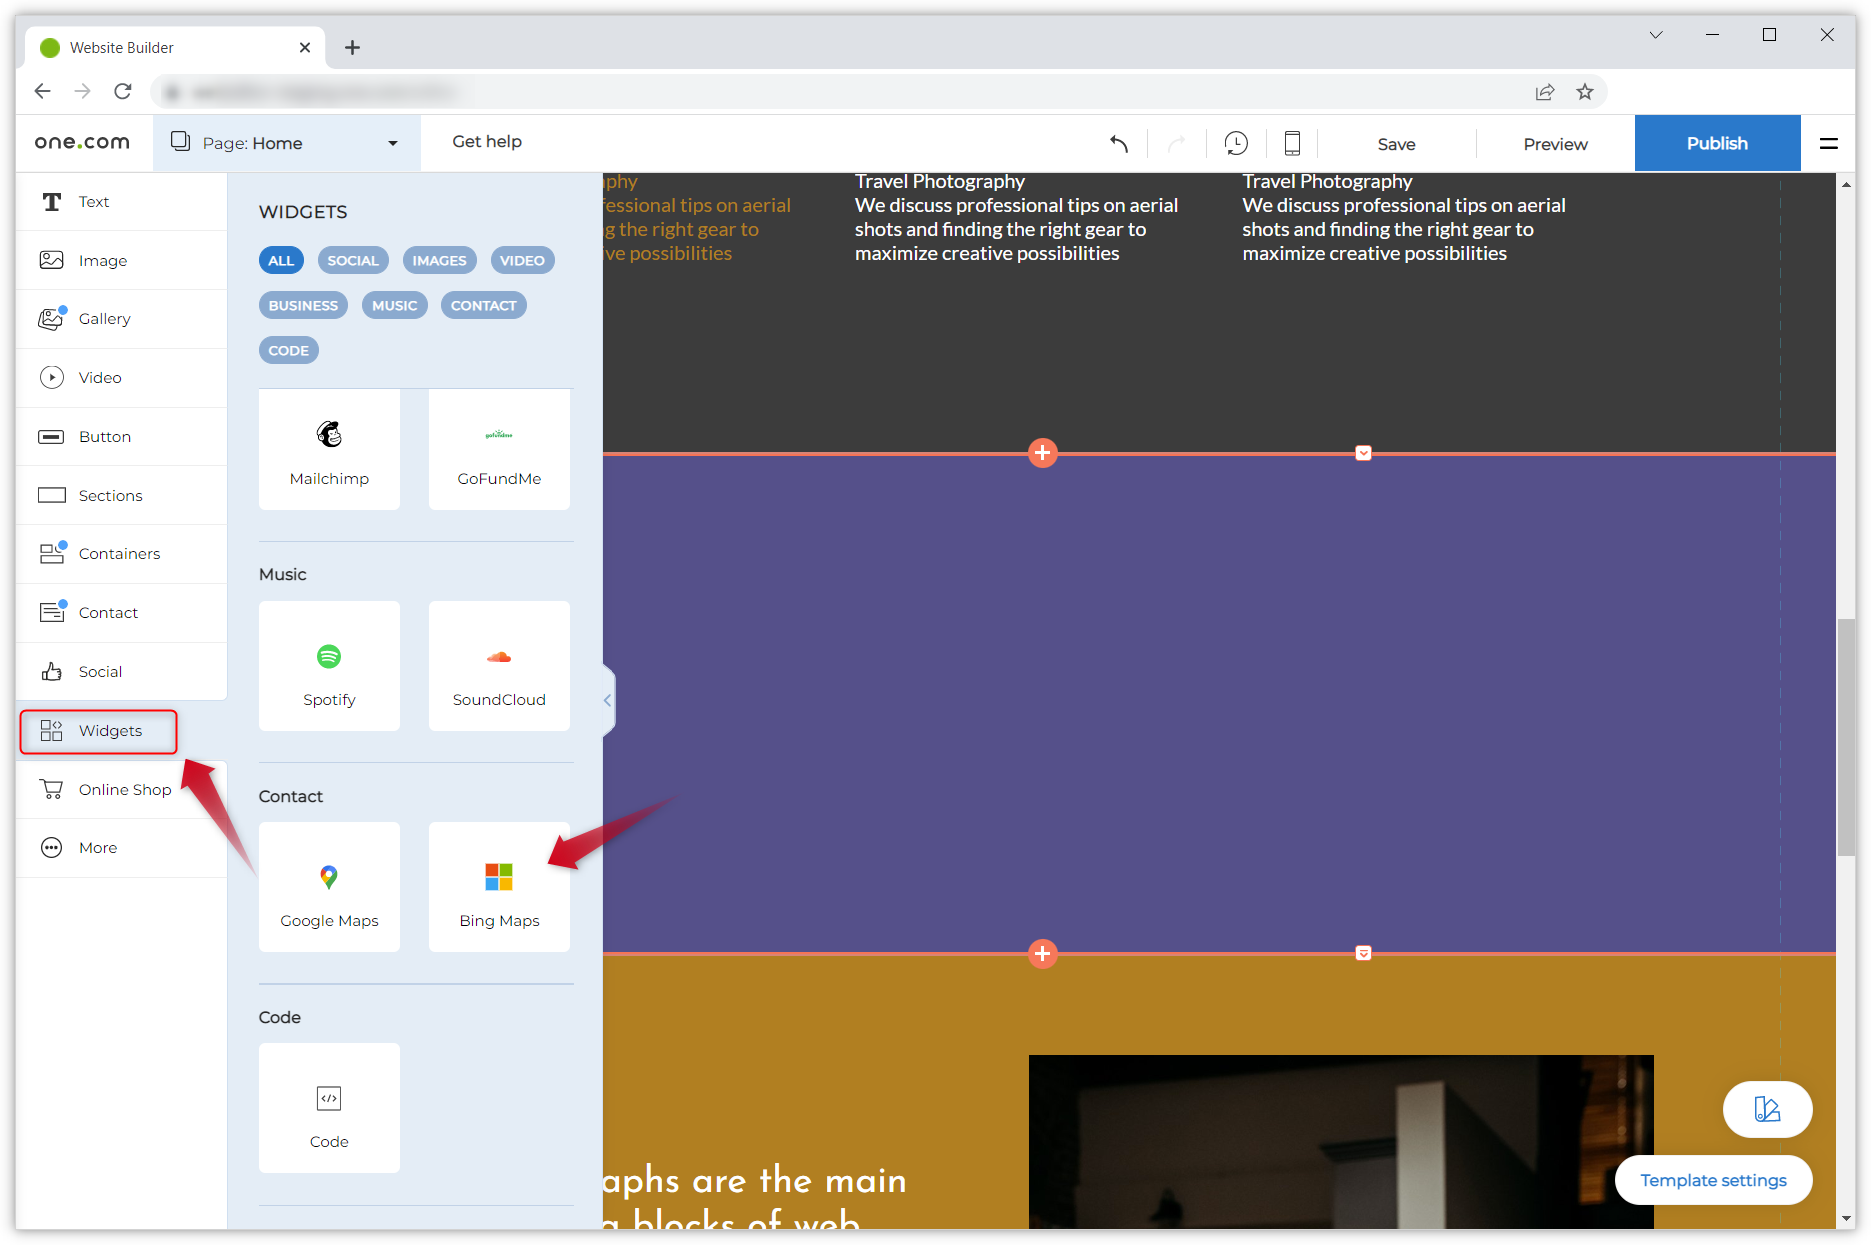Viewport: 1871px width, 1245px height.
Task: Open the version history clock icon
Action: [x=1236, y=144]
